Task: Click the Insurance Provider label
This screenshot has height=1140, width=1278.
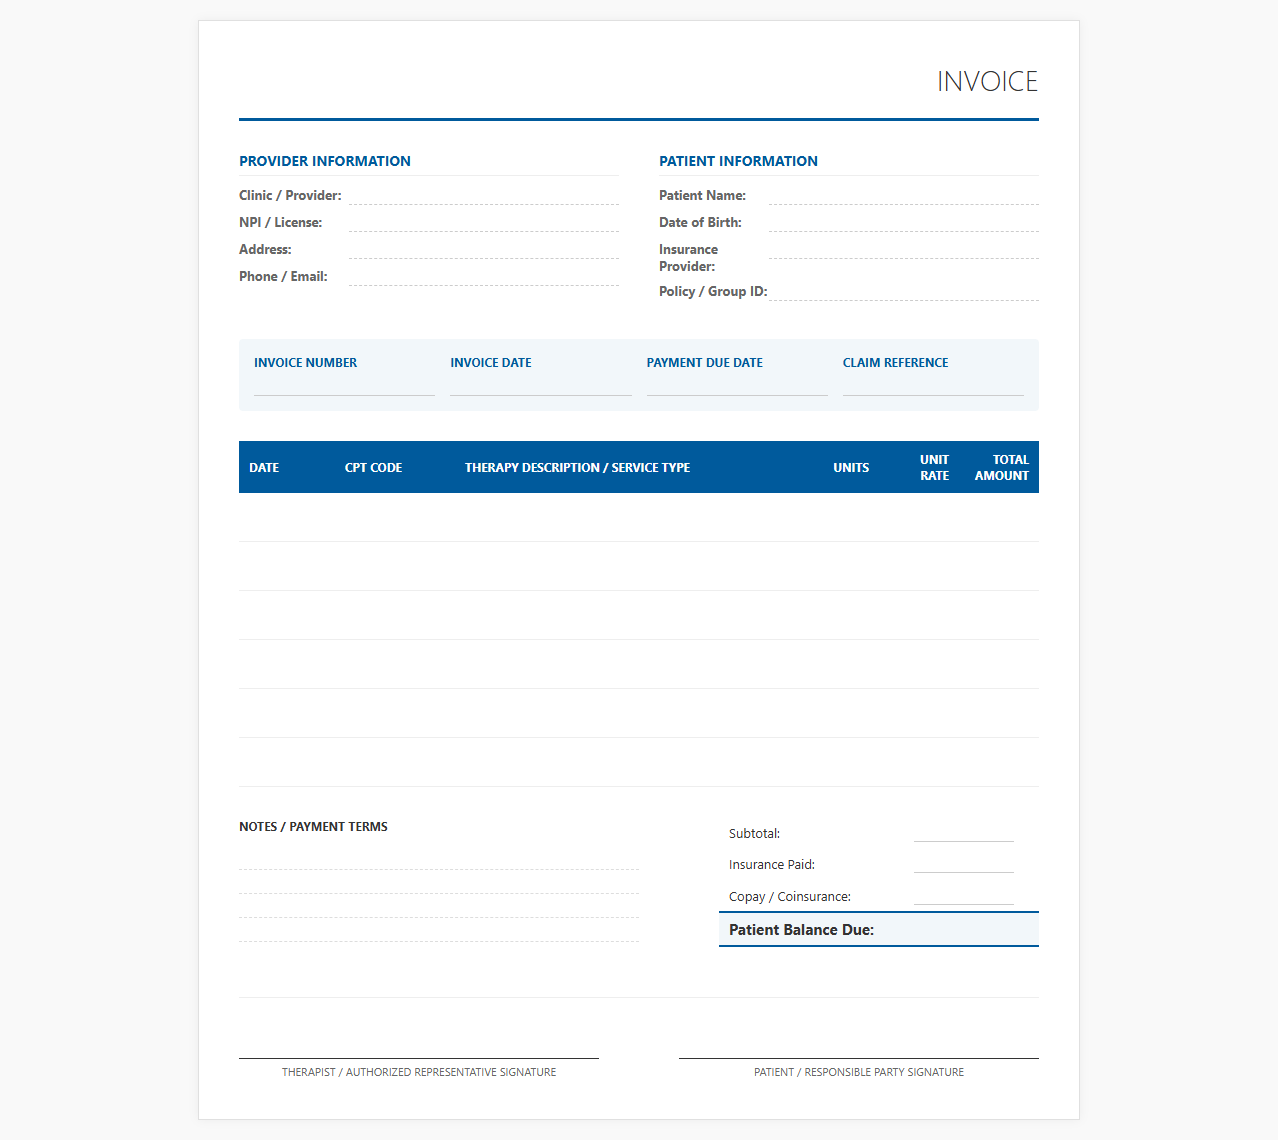Action: 688,258
